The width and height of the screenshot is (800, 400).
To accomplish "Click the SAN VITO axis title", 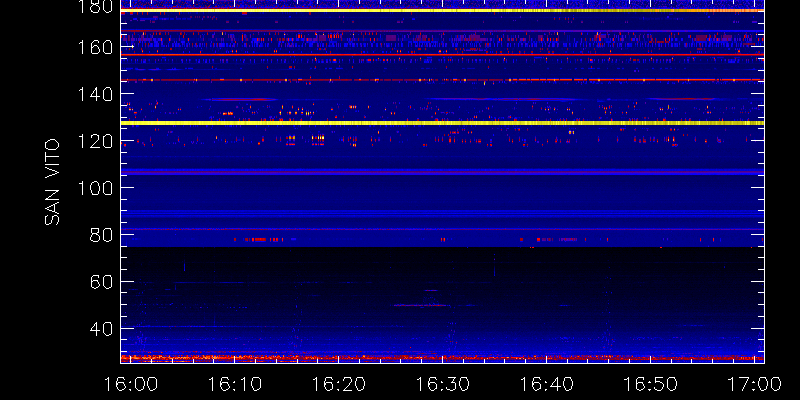I will click(x=52, y=182).
